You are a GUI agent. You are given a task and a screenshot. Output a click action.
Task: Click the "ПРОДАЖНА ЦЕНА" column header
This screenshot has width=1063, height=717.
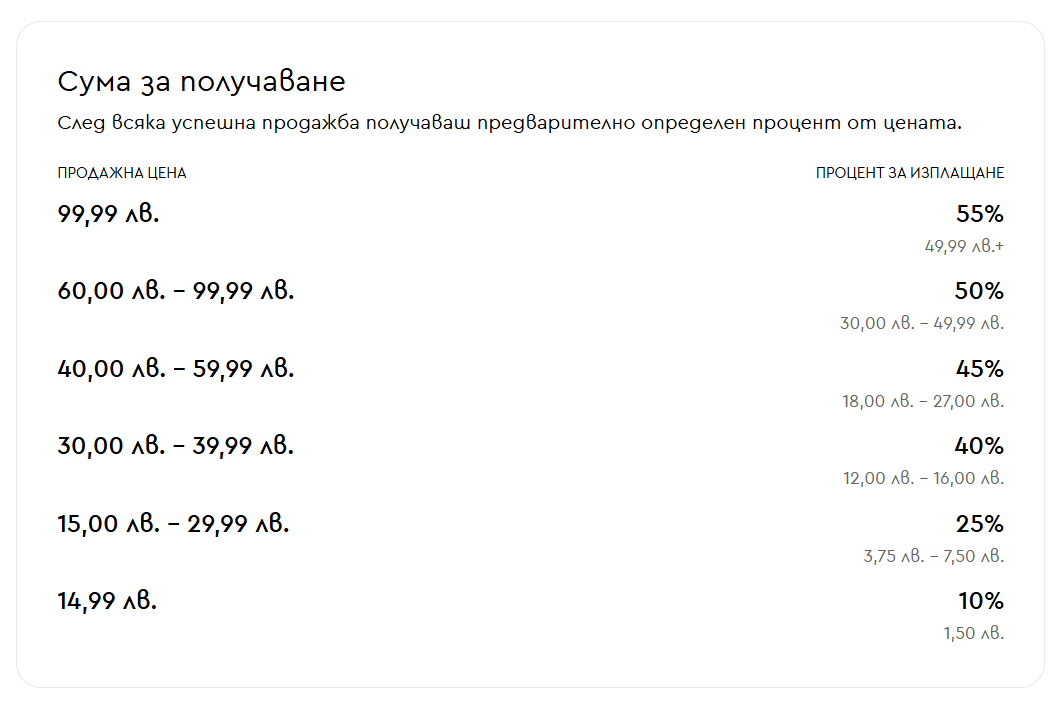[x=122, y=173]
